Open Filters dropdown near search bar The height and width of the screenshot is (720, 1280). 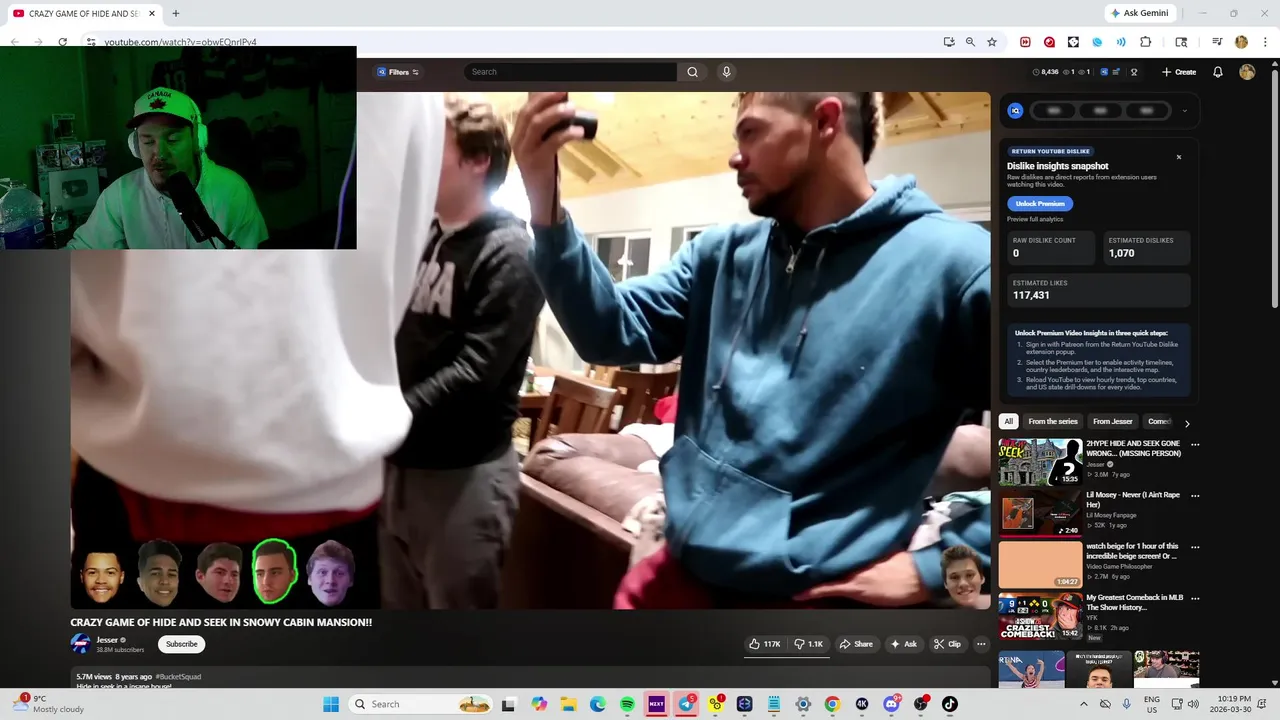[x=398, y=72]
